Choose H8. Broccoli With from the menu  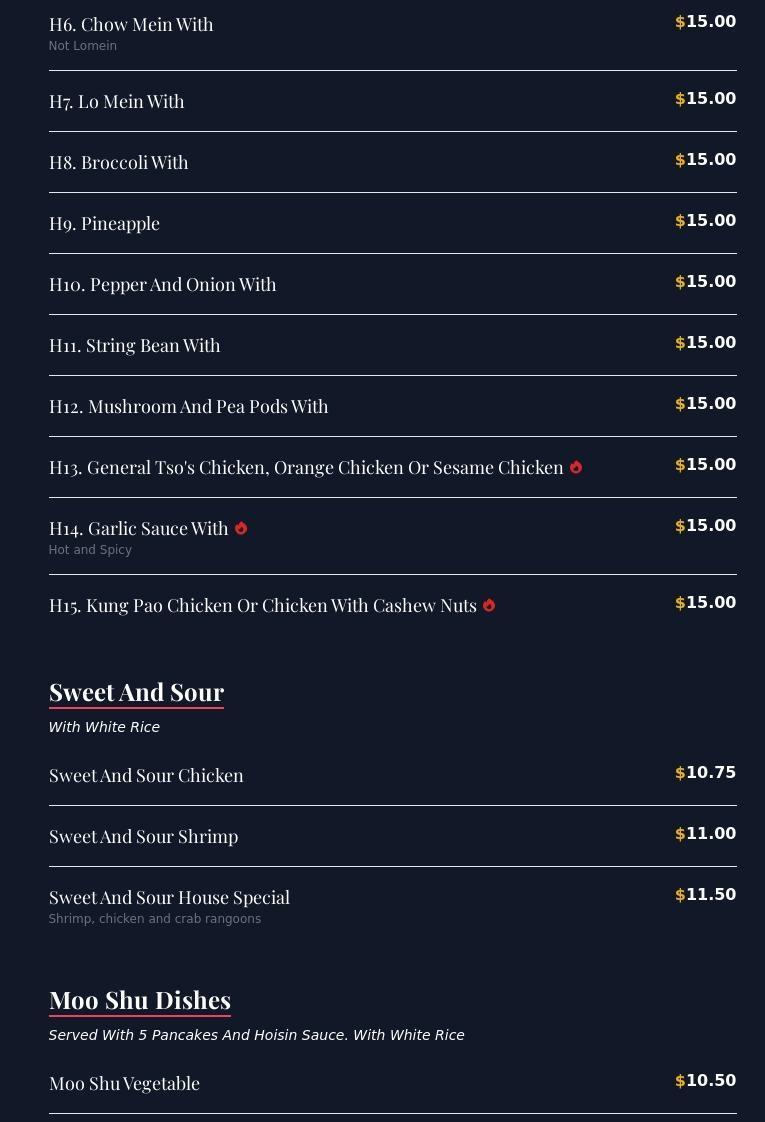click(x=119, y=162)
